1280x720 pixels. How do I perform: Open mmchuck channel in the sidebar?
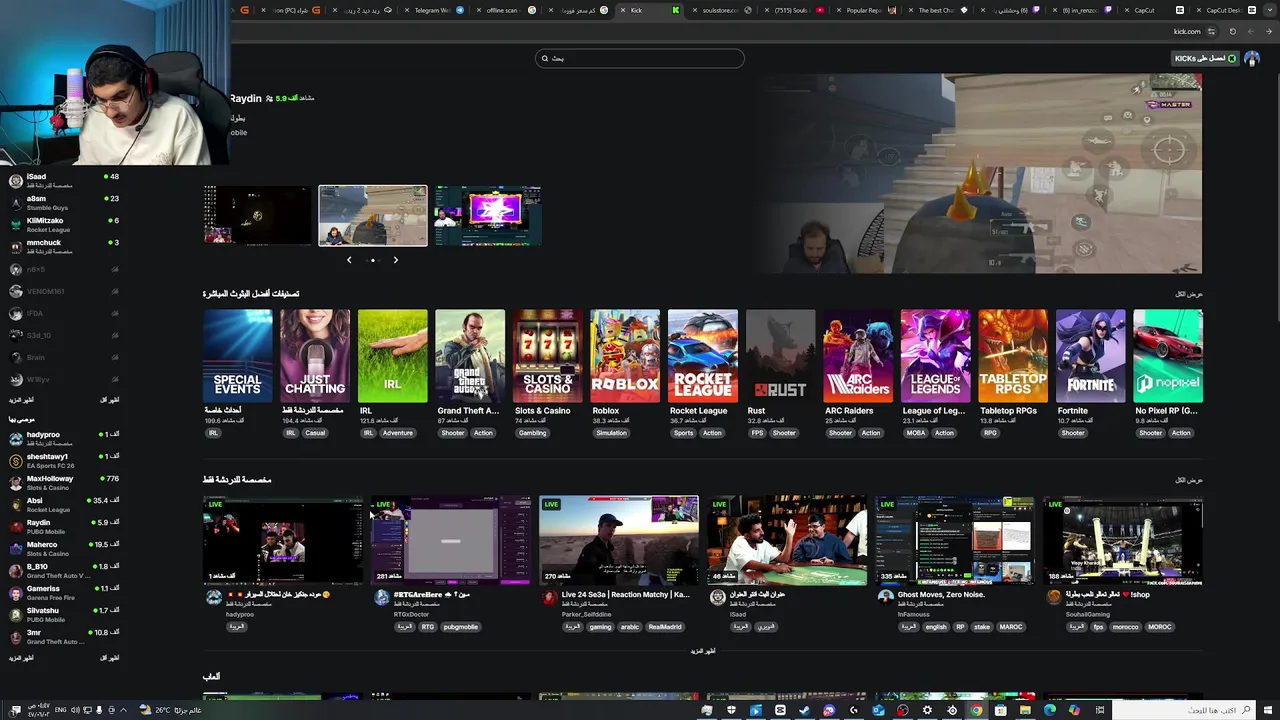point(62,247)
